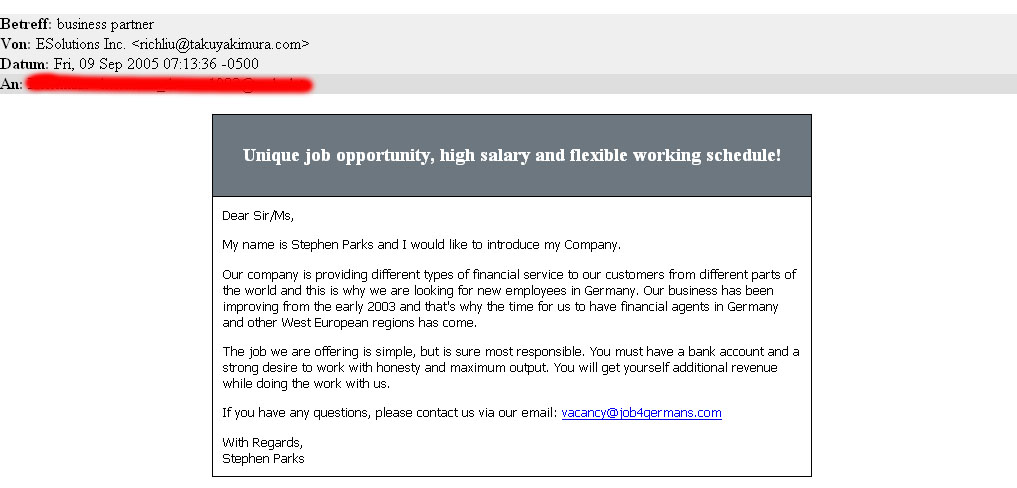Click the Unique job opportunity banner heading

tap(512, 156)
